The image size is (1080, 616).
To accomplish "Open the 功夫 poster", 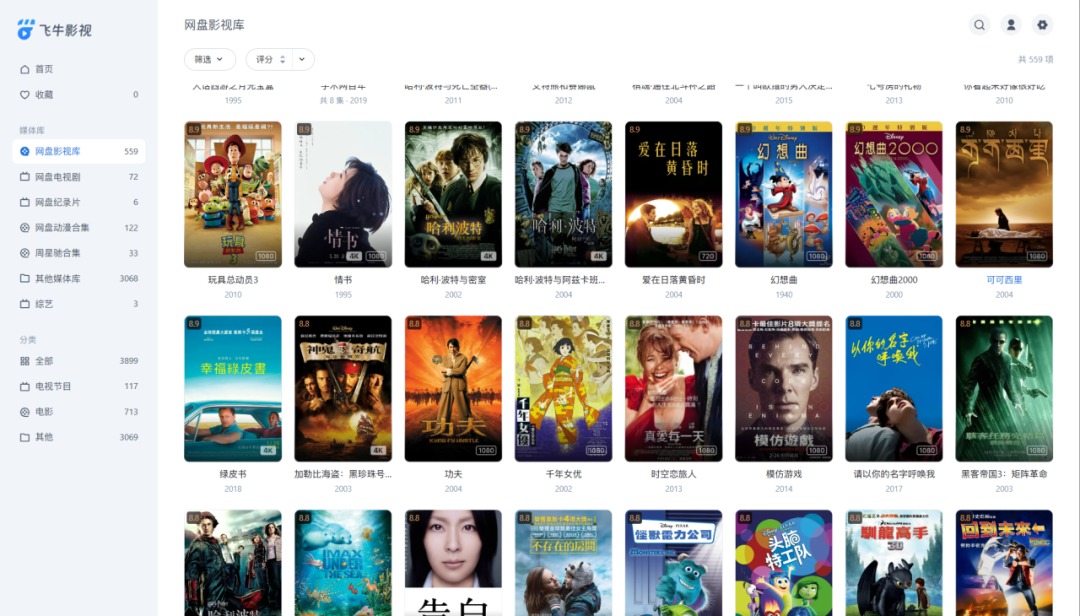I will [453, 389].
